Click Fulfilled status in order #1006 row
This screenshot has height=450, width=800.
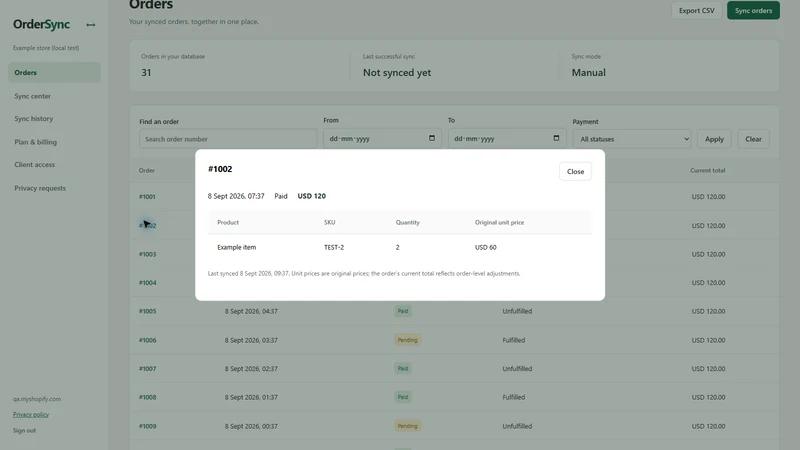tap(514, 340)
